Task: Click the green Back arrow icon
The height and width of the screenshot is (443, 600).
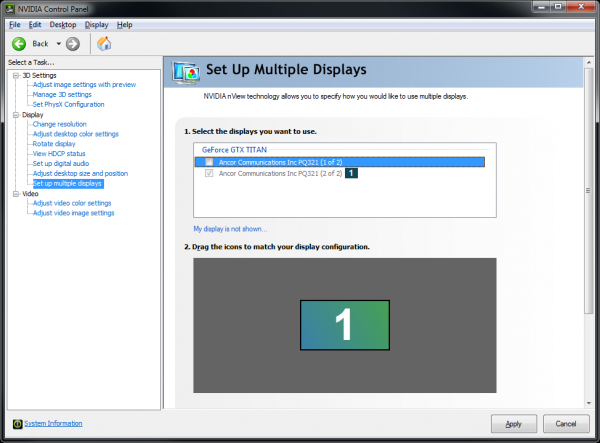Action: [19, 44]
